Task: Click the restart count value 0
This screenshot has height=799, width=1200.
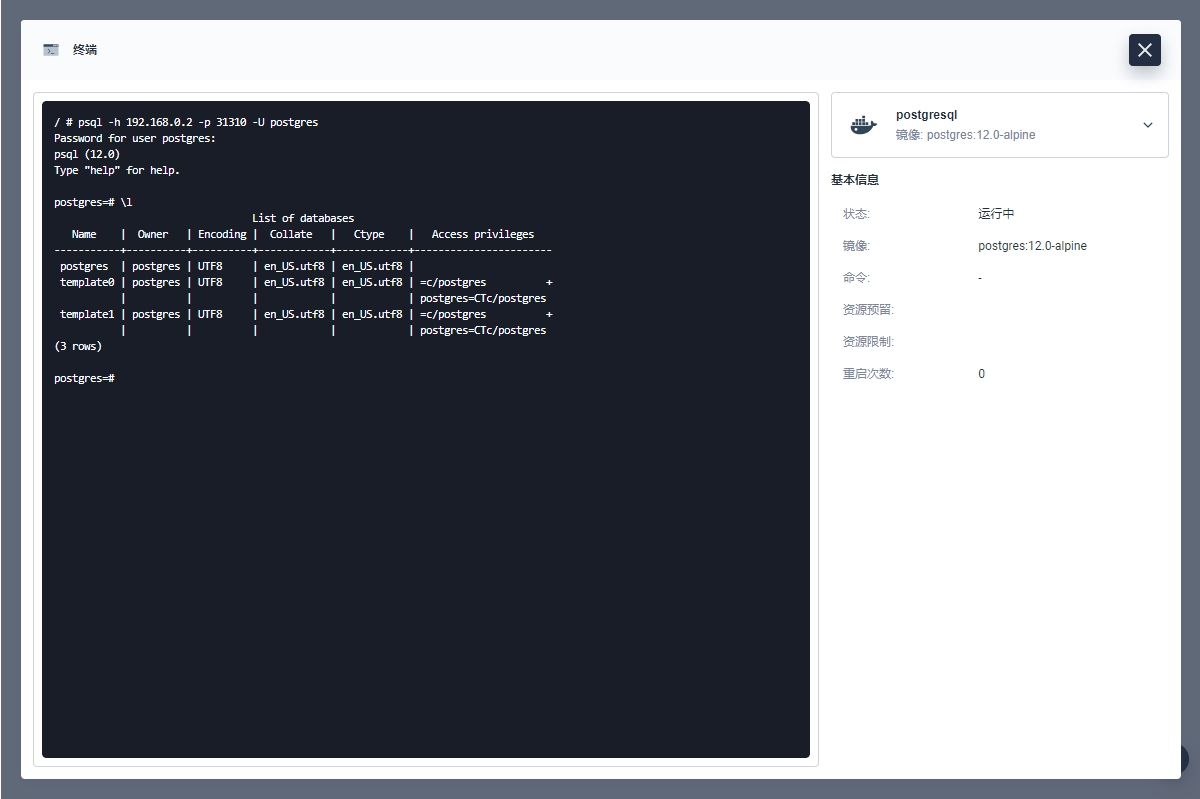Action: tap(981, 374)
